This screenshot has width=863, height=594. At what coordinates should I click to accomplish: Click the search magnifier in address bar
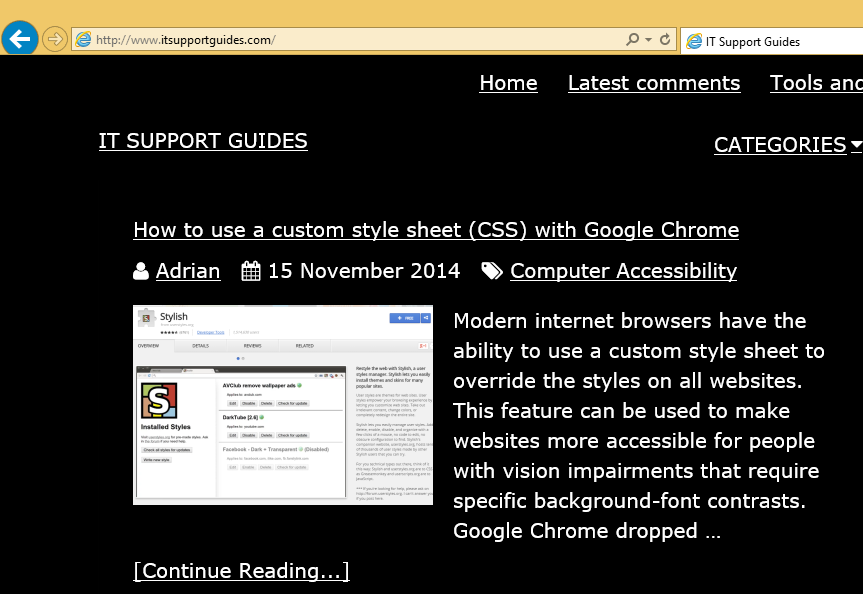(632, 39)
